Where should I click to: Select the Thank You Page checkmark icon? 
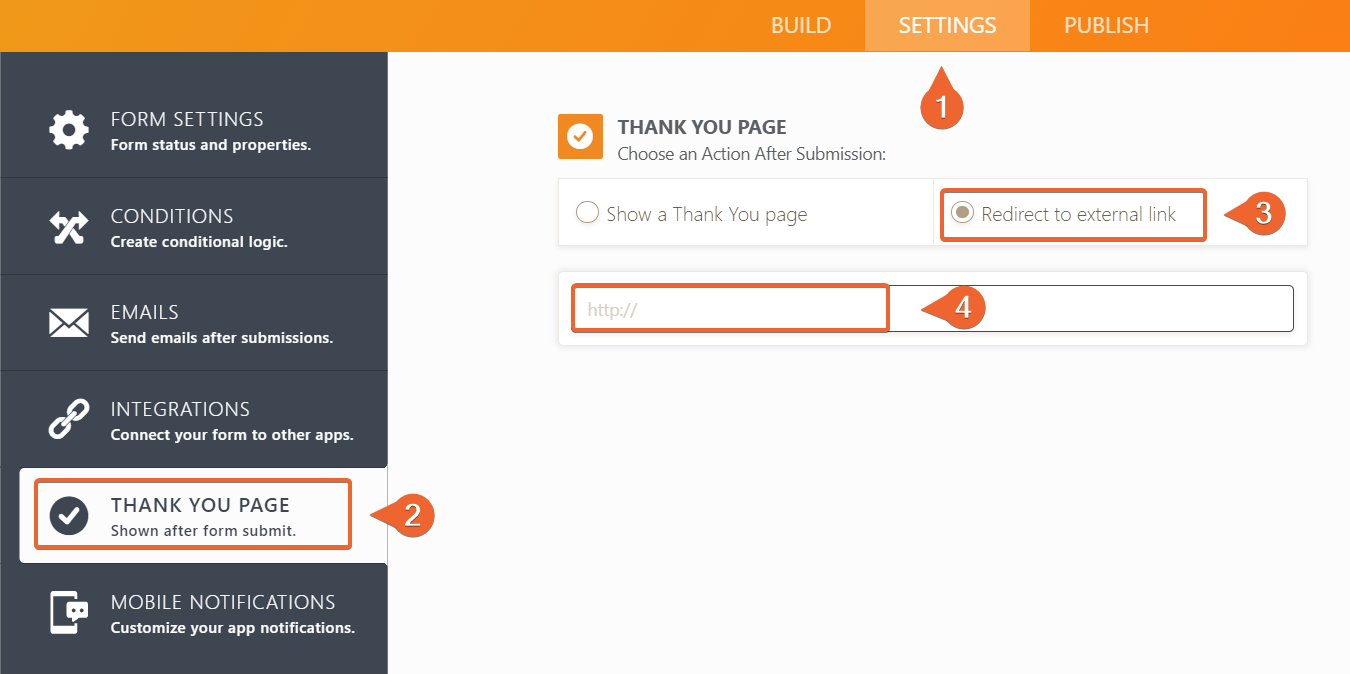[x=68, y=514]
